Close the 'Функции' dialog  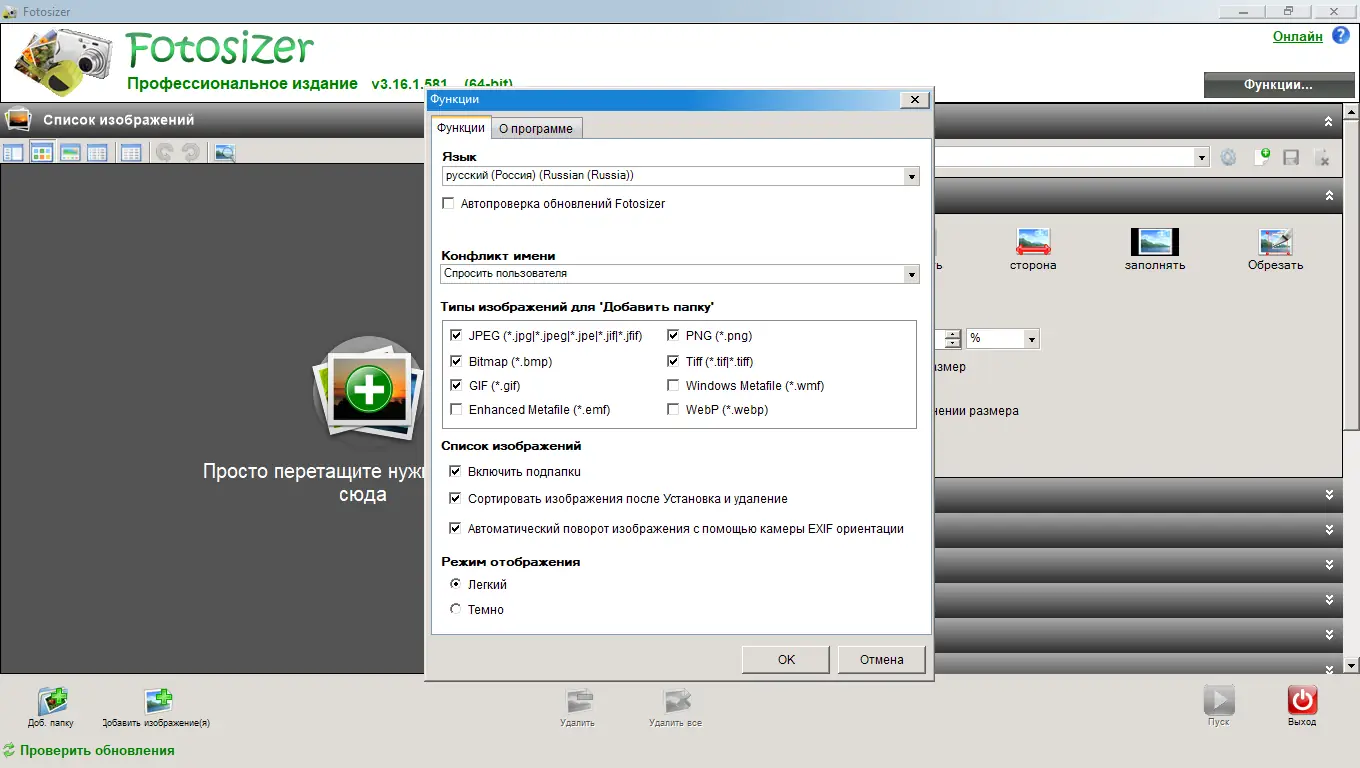pos(914,99)
